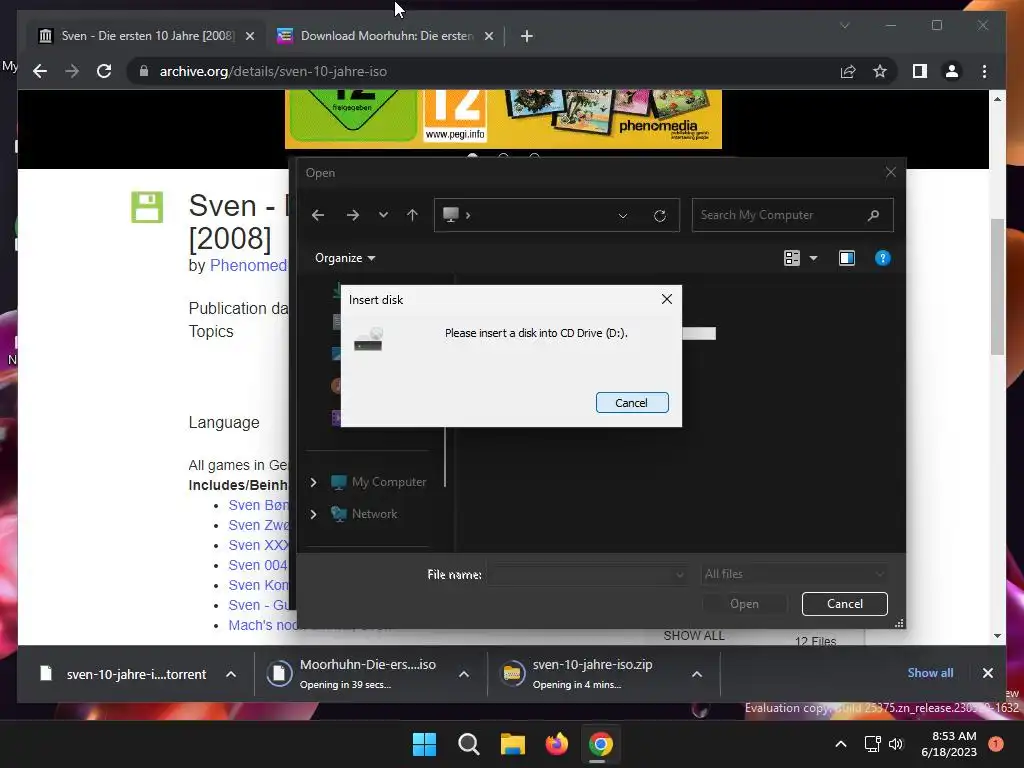Expand Network in navigation tree
1024x768 pixels.
(x=313, y=514)
